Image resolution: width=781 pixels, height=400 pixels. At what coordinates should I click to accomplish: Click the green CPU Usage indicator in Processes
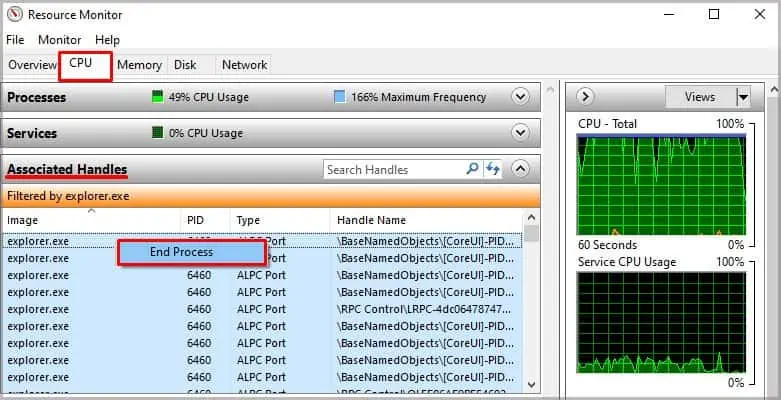(x=157, y=97)
